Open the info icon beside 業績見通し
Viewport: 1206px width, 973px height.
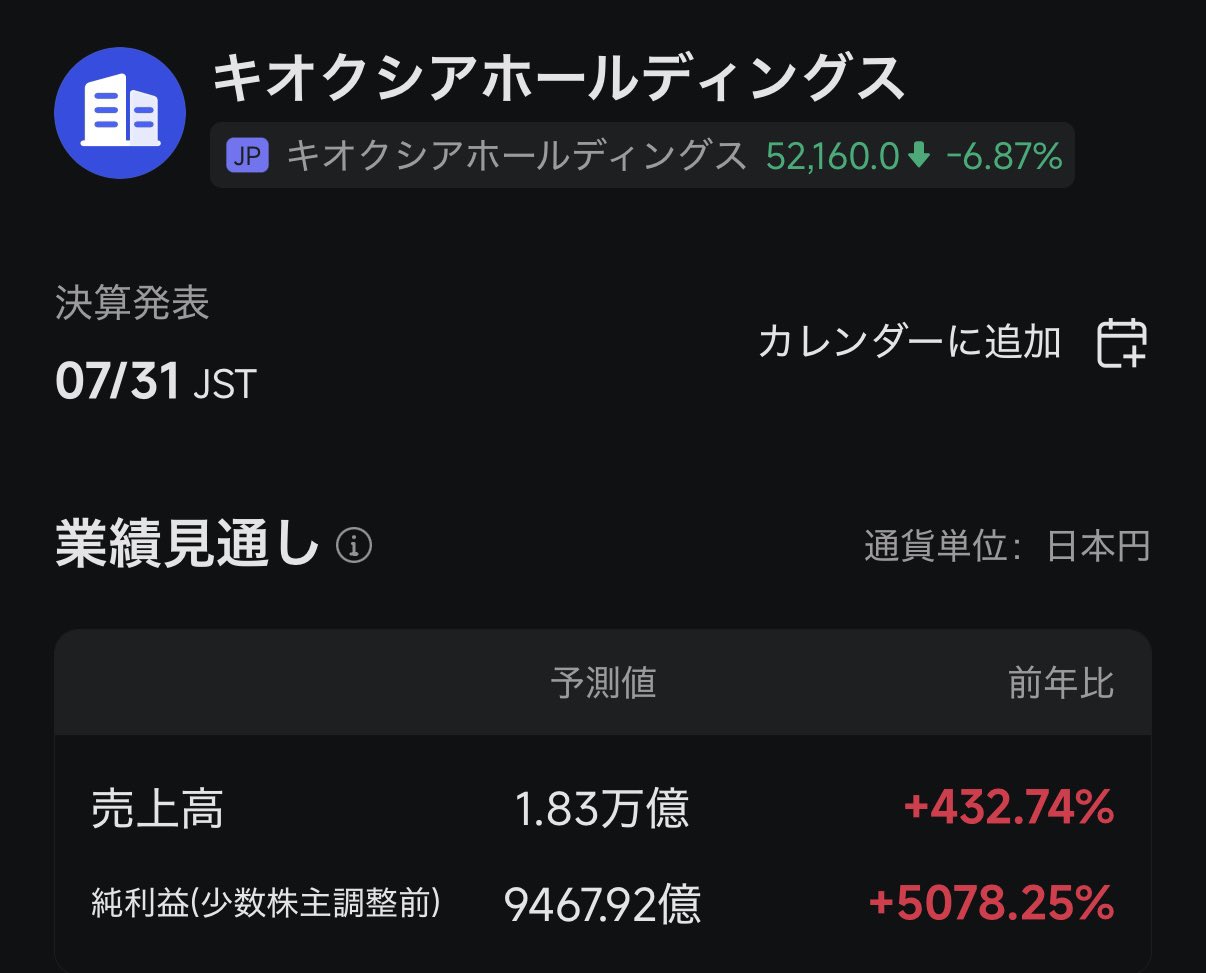click(354, 546)
